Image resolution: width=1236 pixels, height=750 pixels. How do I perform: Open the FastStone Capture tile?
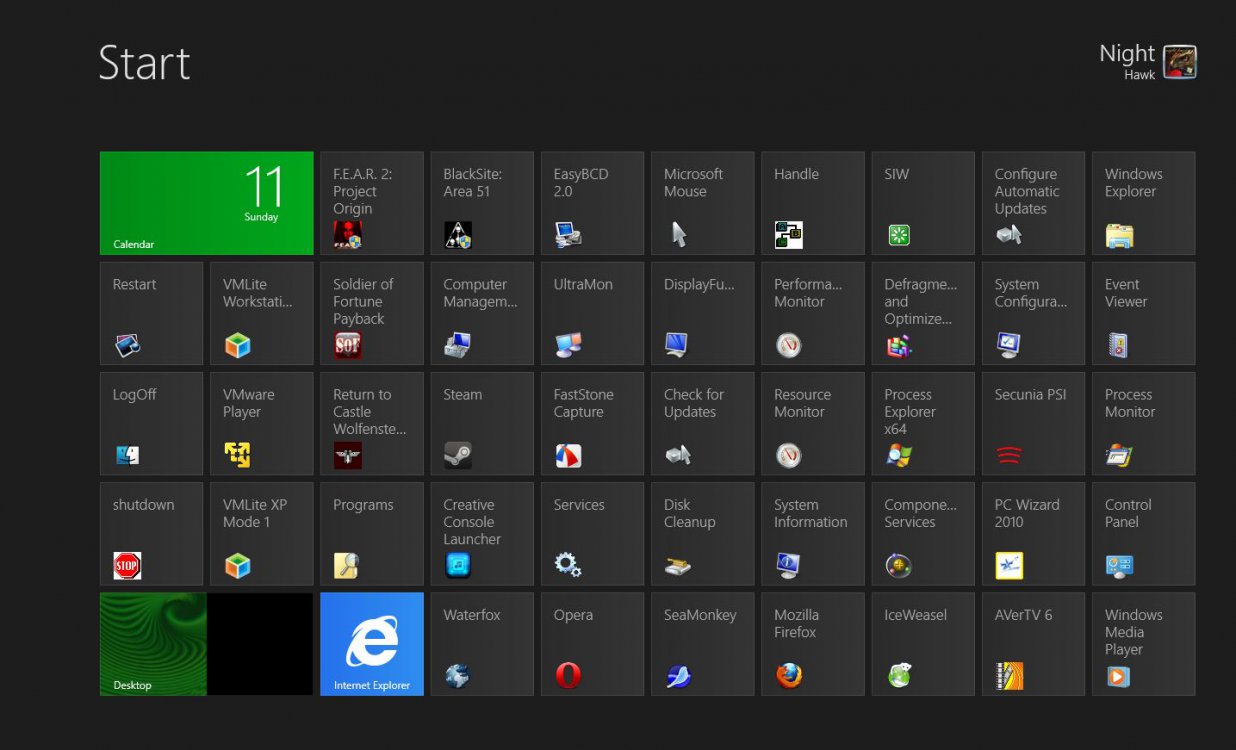pos(592,424)
